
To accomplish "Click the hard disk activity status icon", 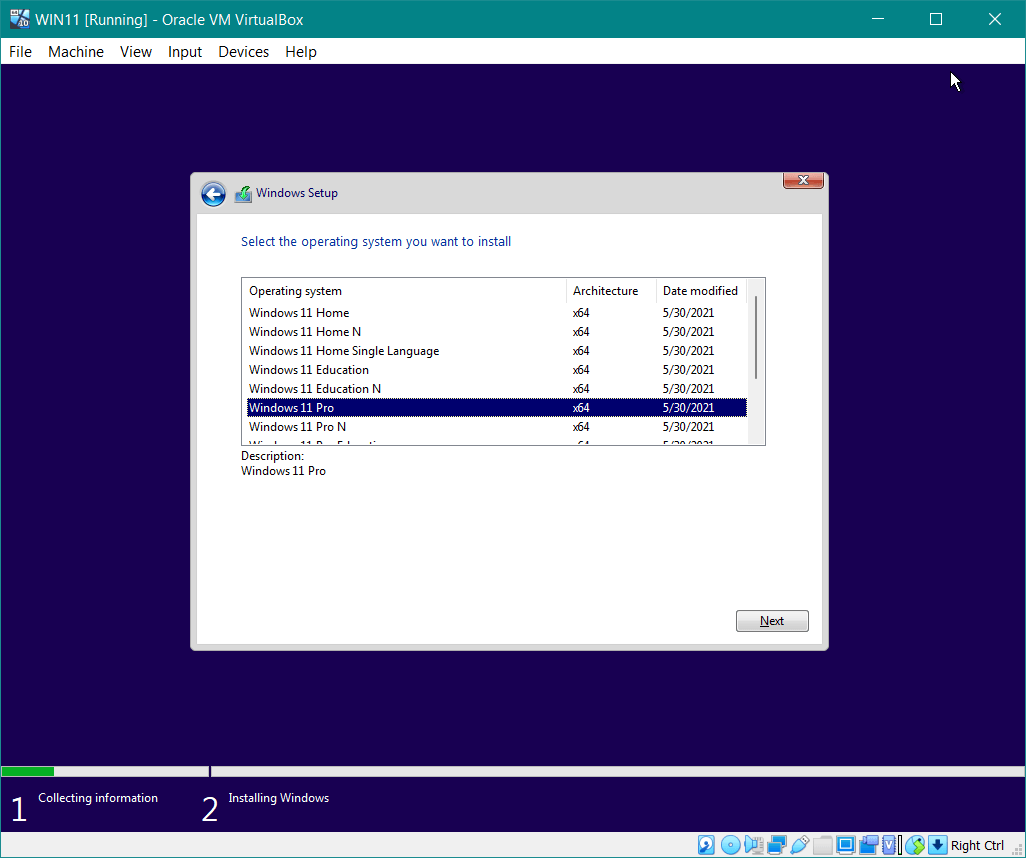I will tap(707, 845).
